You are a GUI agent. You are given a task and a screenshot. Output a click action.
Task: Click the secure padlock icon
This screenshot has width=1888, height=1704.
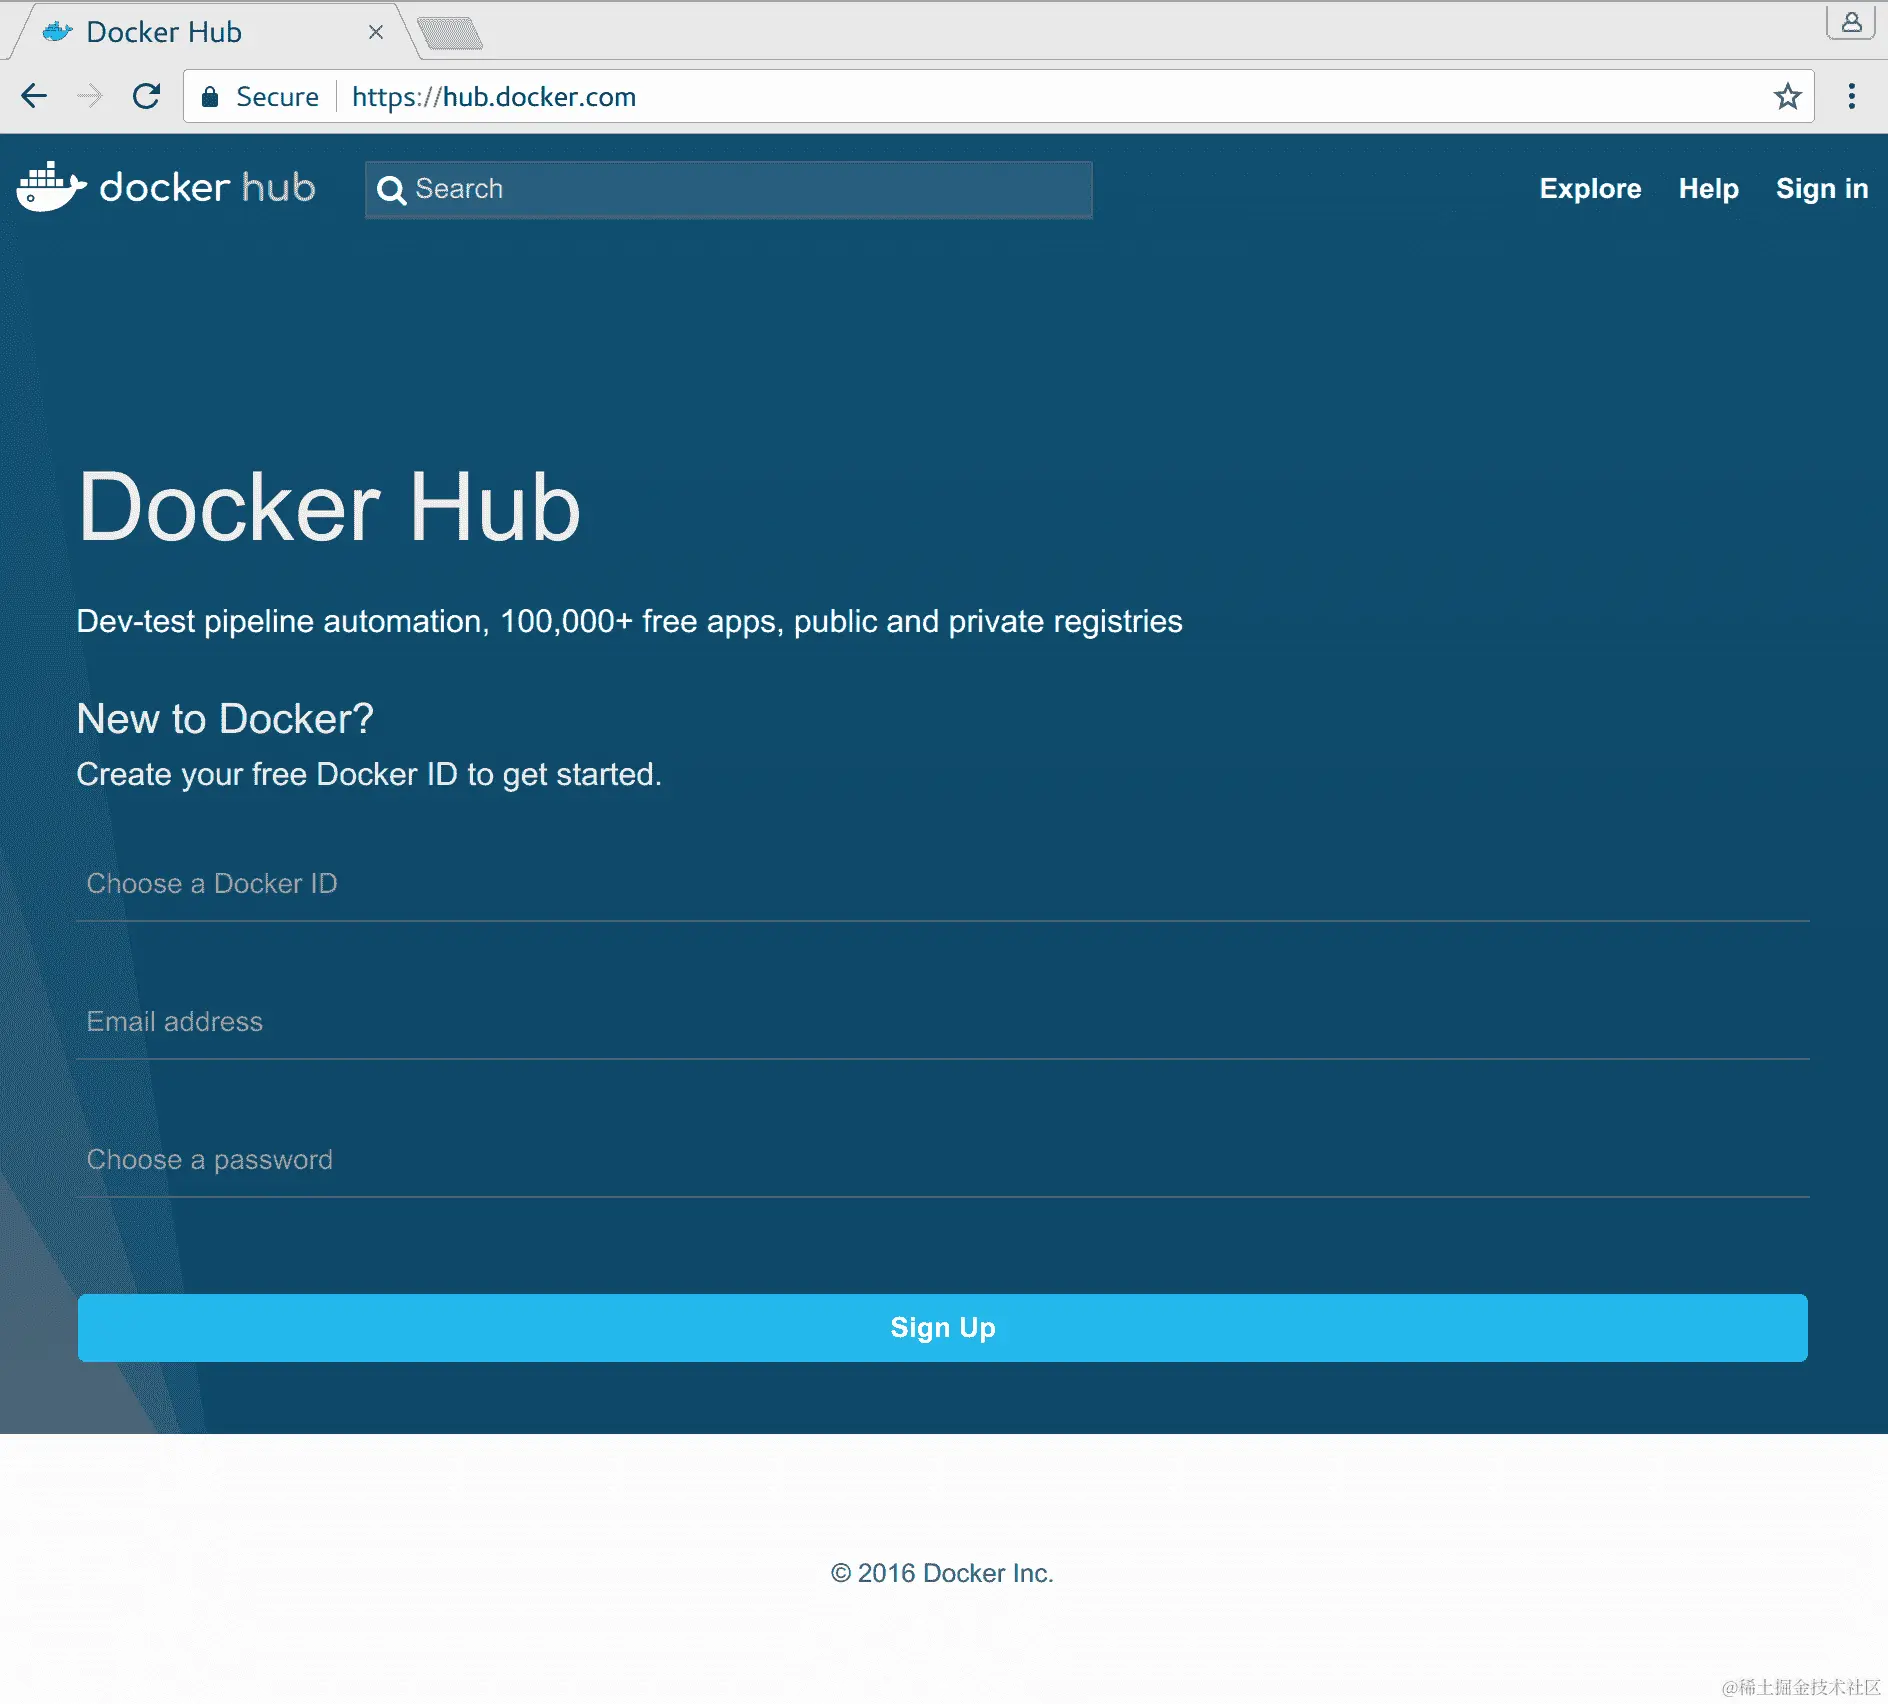click(x=210, y=96)
